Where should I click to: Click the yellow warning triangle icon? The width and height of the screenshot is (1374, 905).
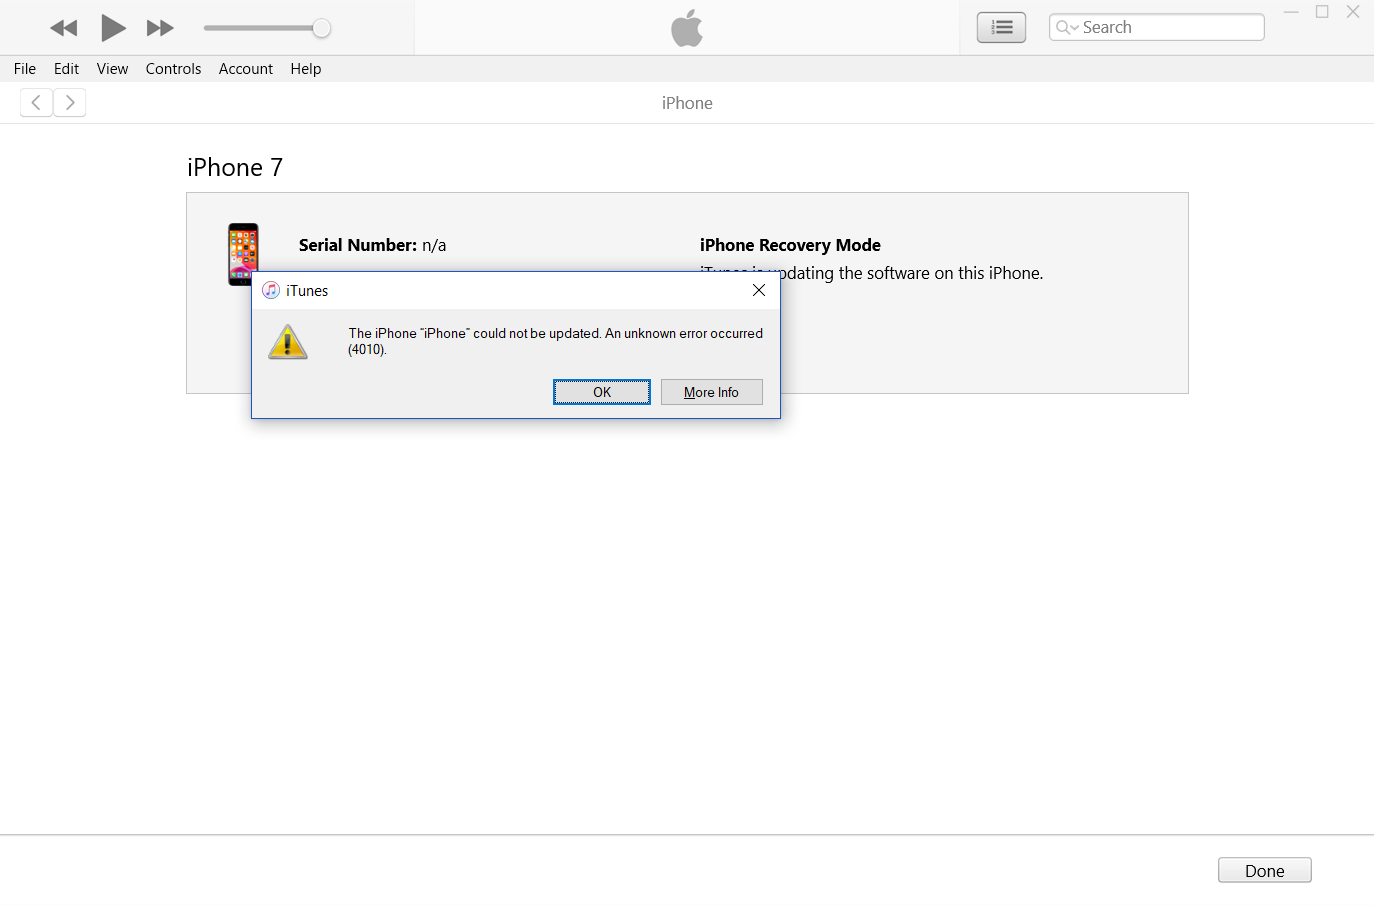(x=288, y=342)
